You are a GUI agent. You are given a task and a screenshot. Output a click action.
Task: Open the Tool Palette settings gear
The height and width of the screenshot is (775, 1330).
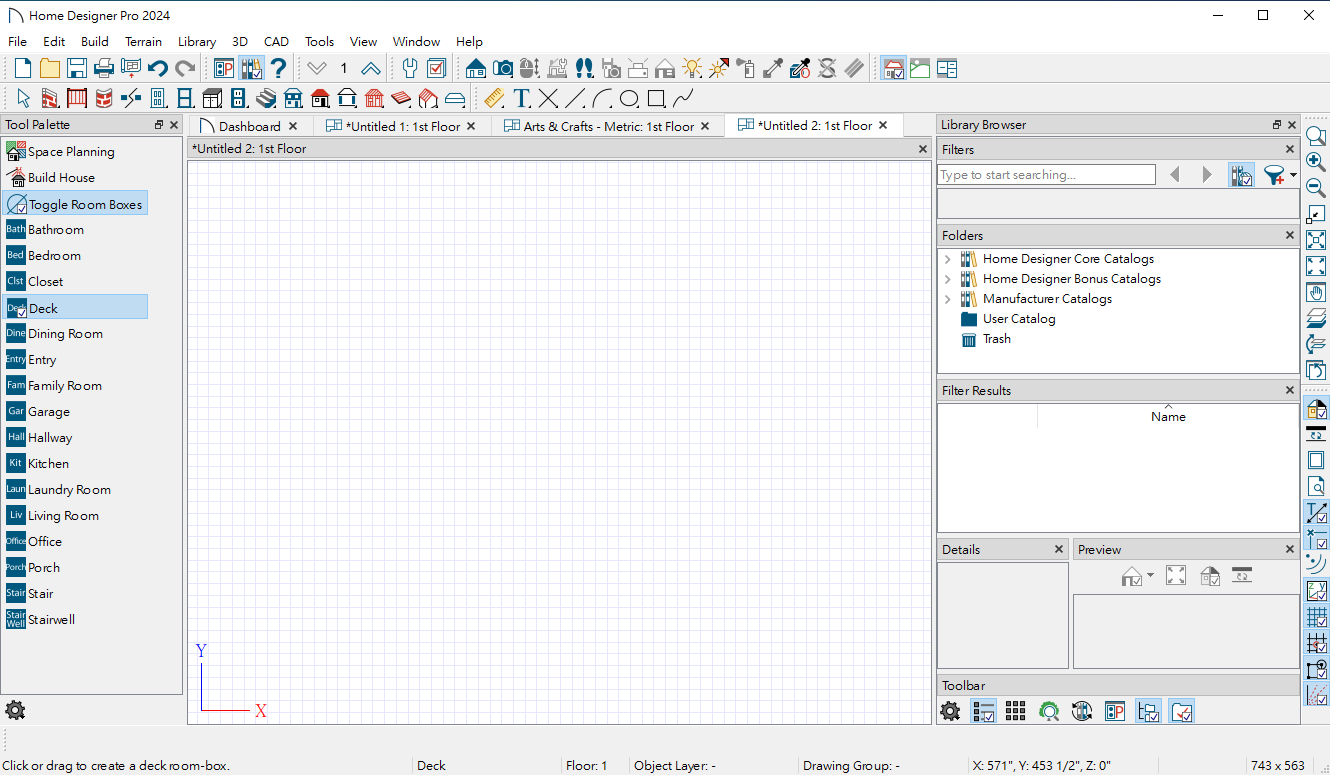tap(15, 711)
